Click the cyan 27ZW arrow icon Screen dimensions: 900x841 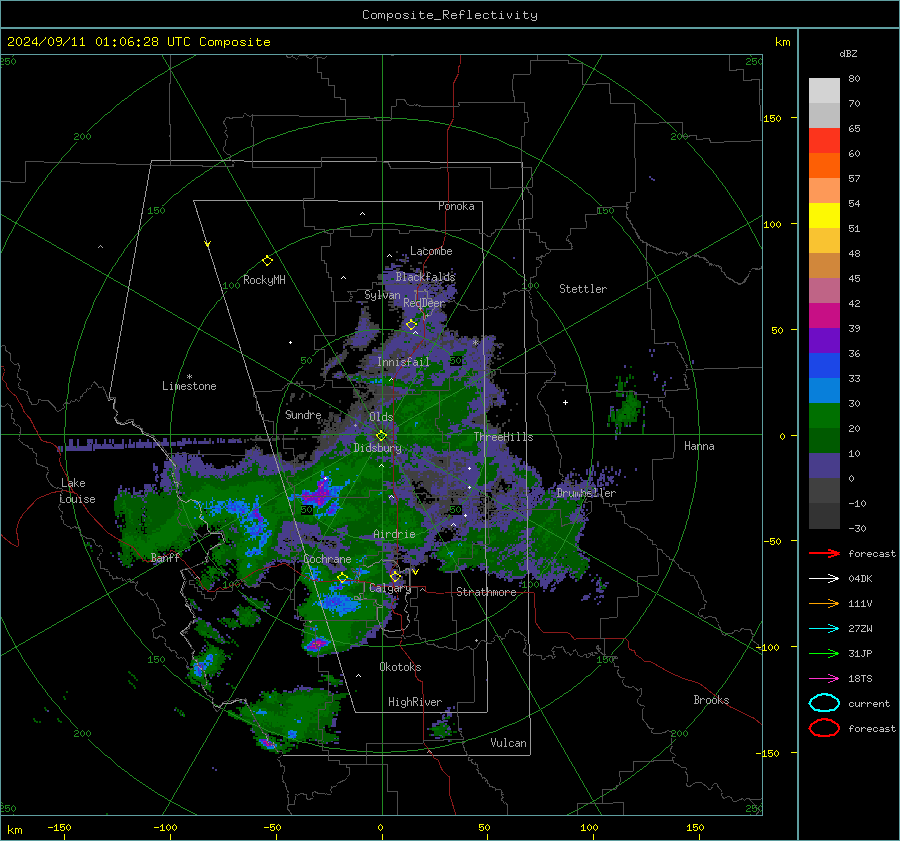pyautogui.click(x=824, y=629)
